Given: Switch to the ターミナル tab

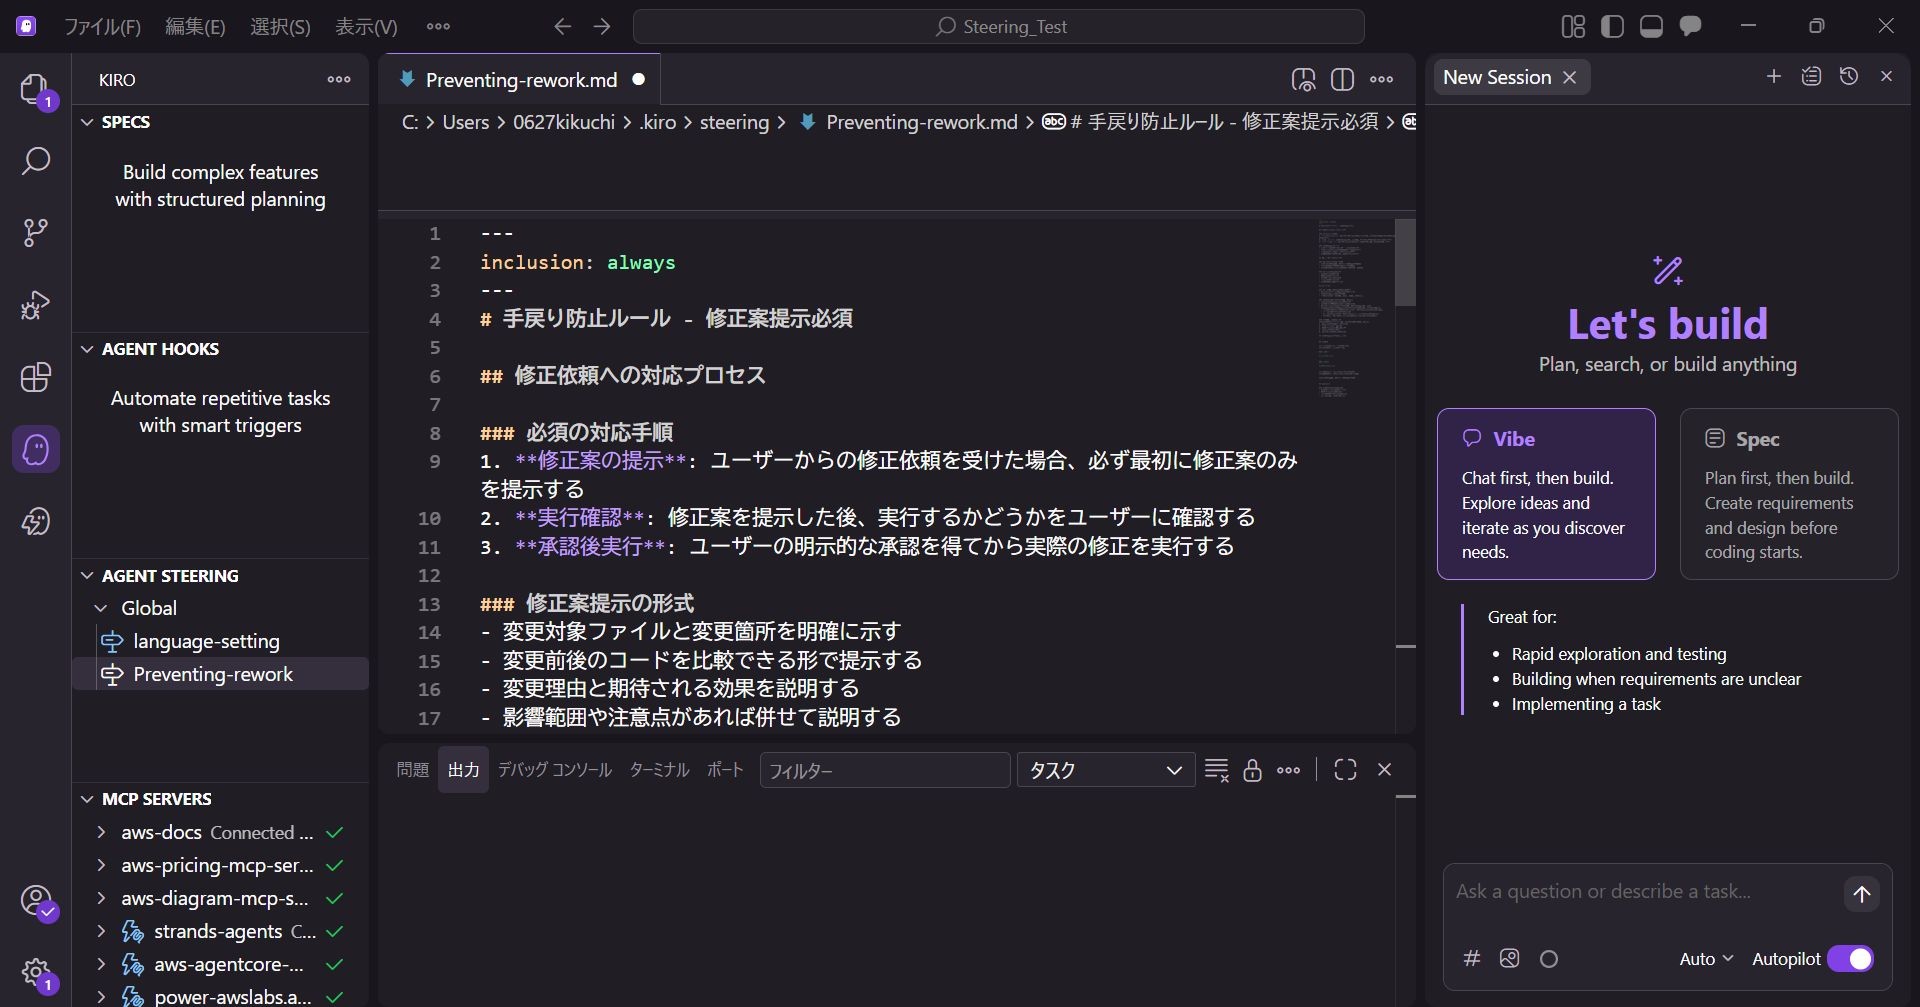Looking at the screenshot, I should point(658,770).
